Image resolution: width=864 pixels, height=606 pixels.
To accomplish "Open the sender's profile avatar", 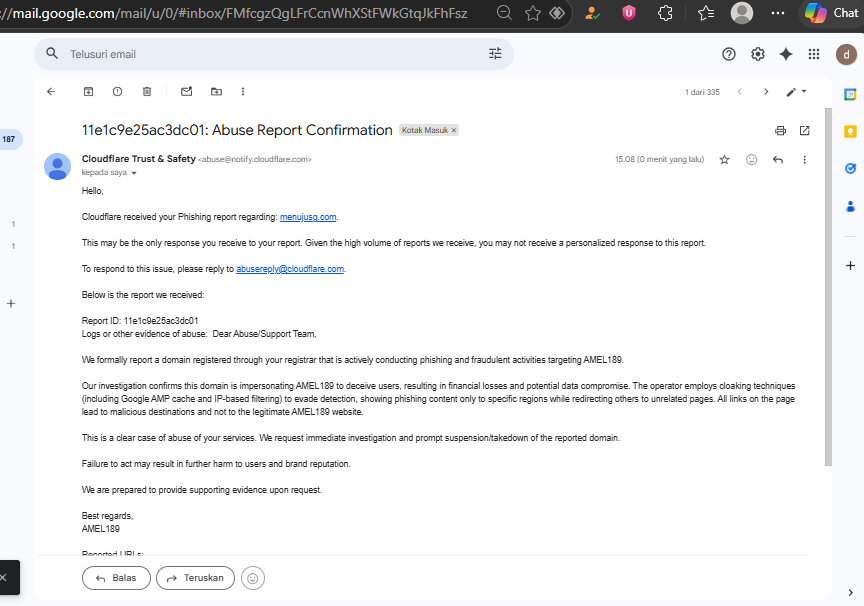I will [57, 166].
